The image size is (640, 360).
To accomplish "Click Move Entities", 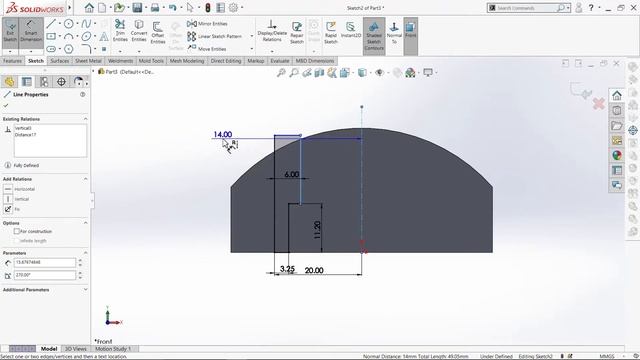I will pyautogui.click(x=207, y=49).
